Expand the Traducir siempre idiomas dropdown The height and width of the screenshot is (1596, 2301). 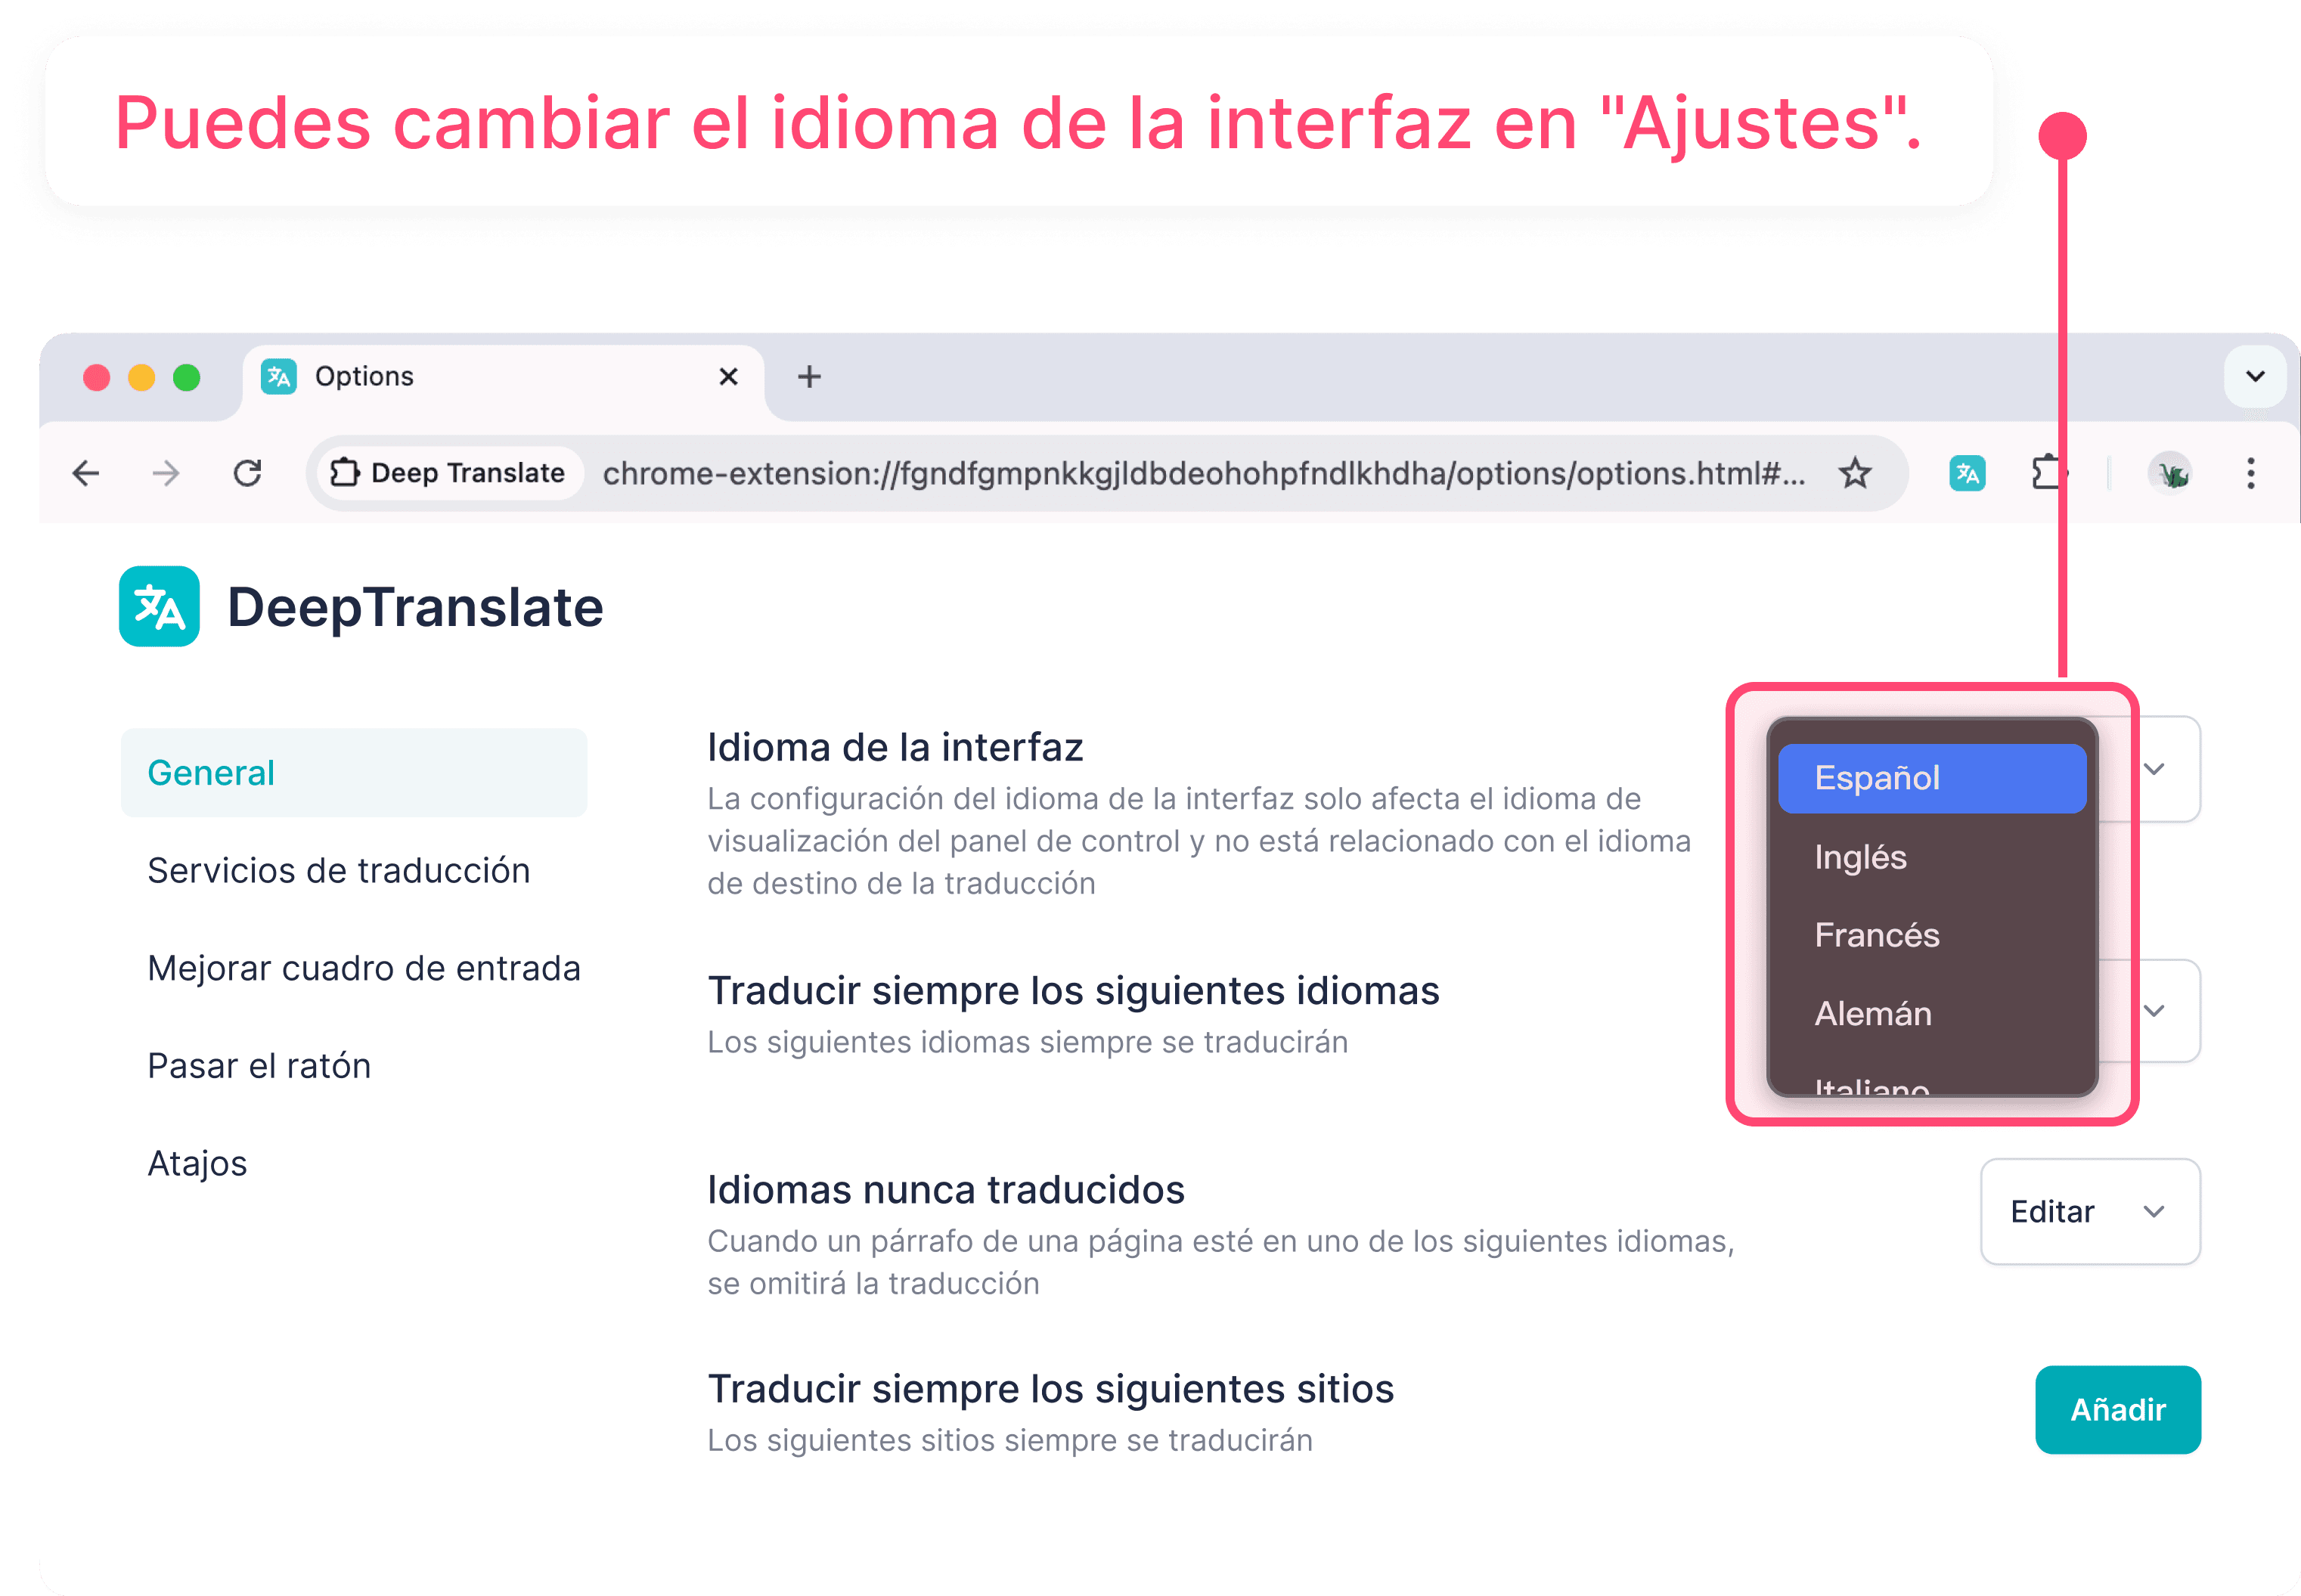[x=2154, y=1011]
